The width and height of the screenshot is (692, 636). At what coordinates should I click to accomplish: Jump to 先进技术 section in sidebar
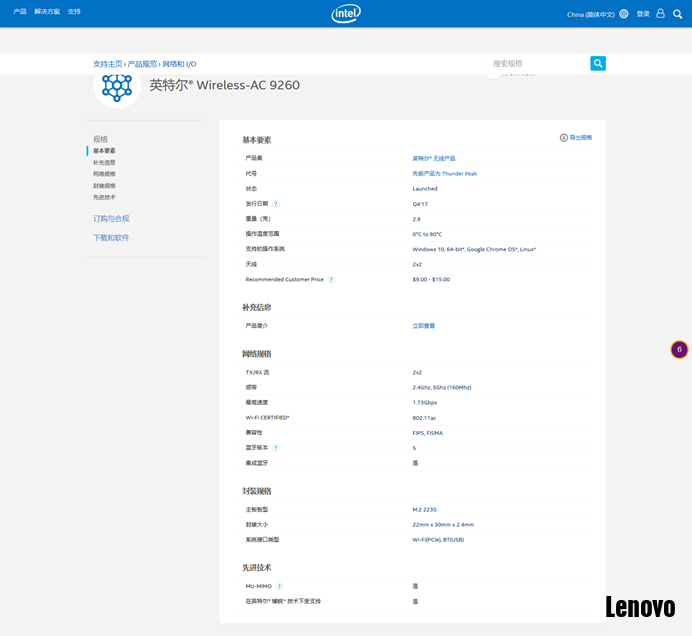104,197
